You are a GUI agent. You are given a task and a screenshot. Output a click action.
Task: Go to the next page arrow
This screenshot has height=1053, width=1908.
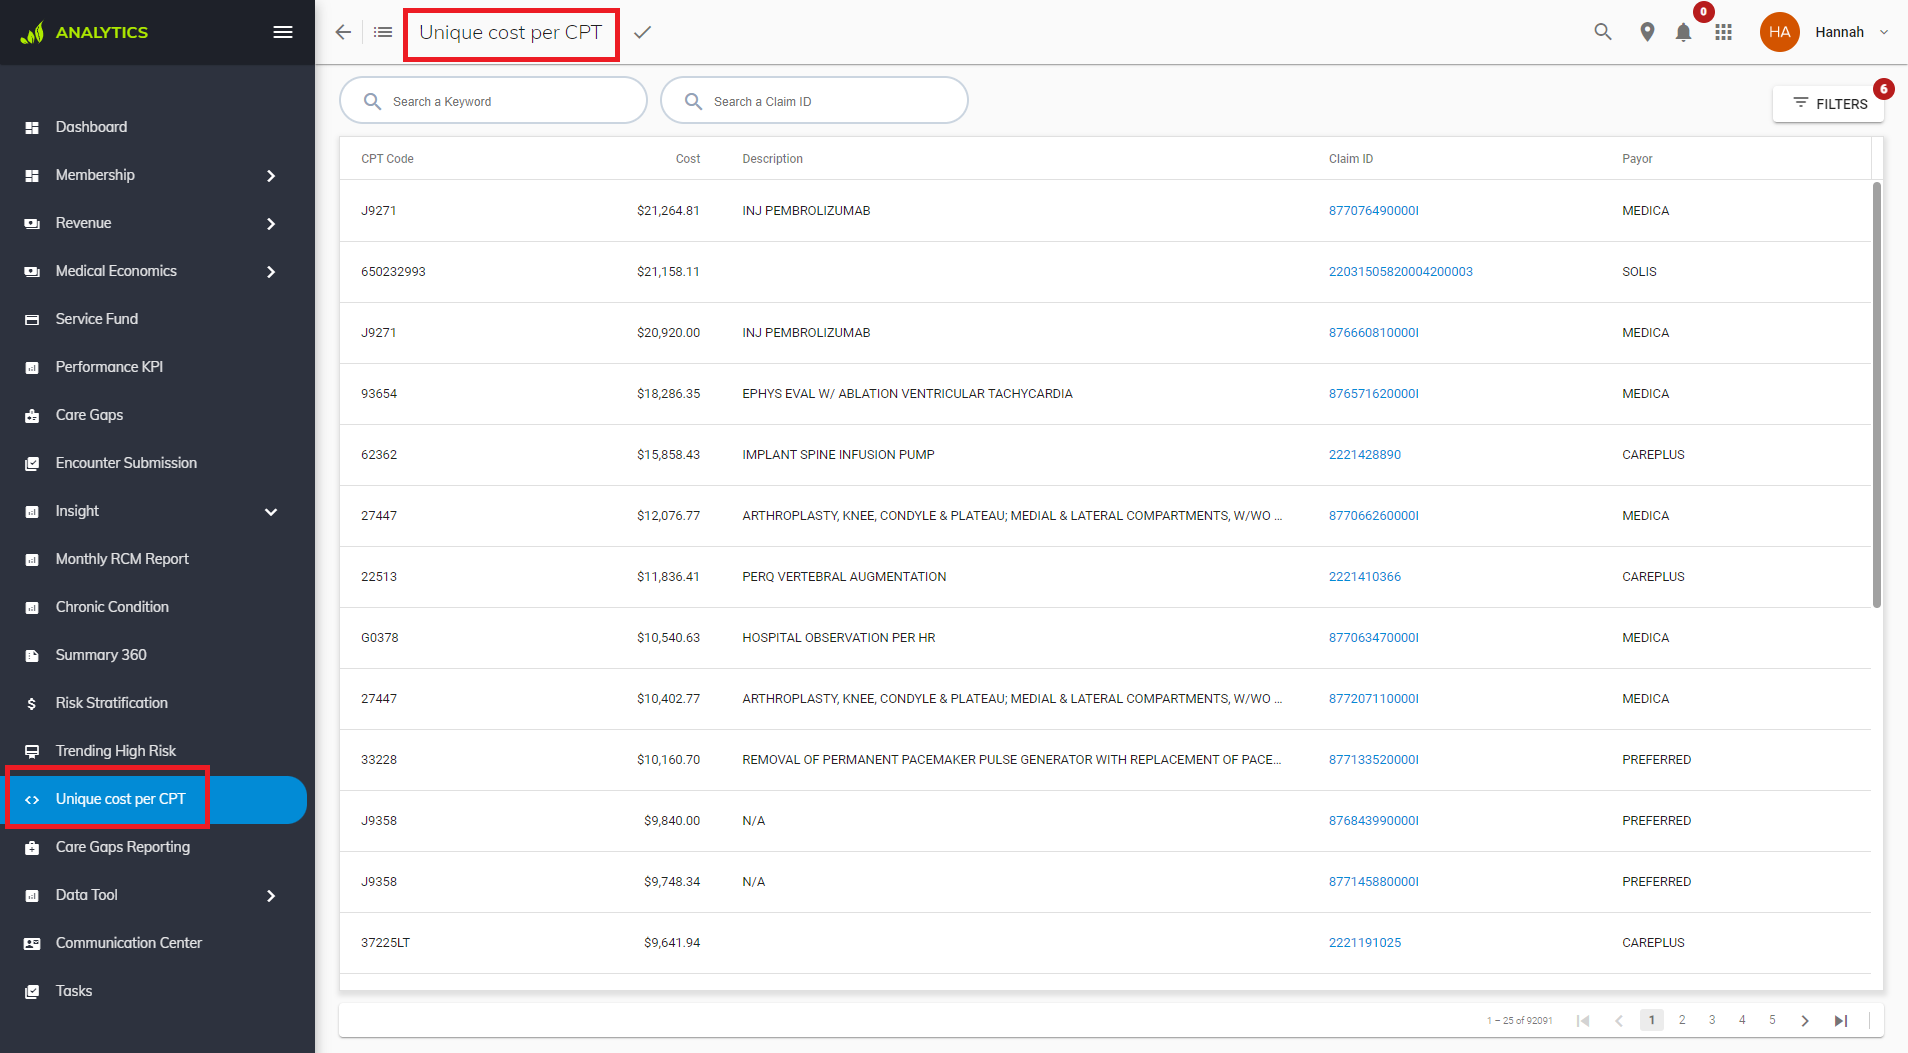pos(1805,1021)
